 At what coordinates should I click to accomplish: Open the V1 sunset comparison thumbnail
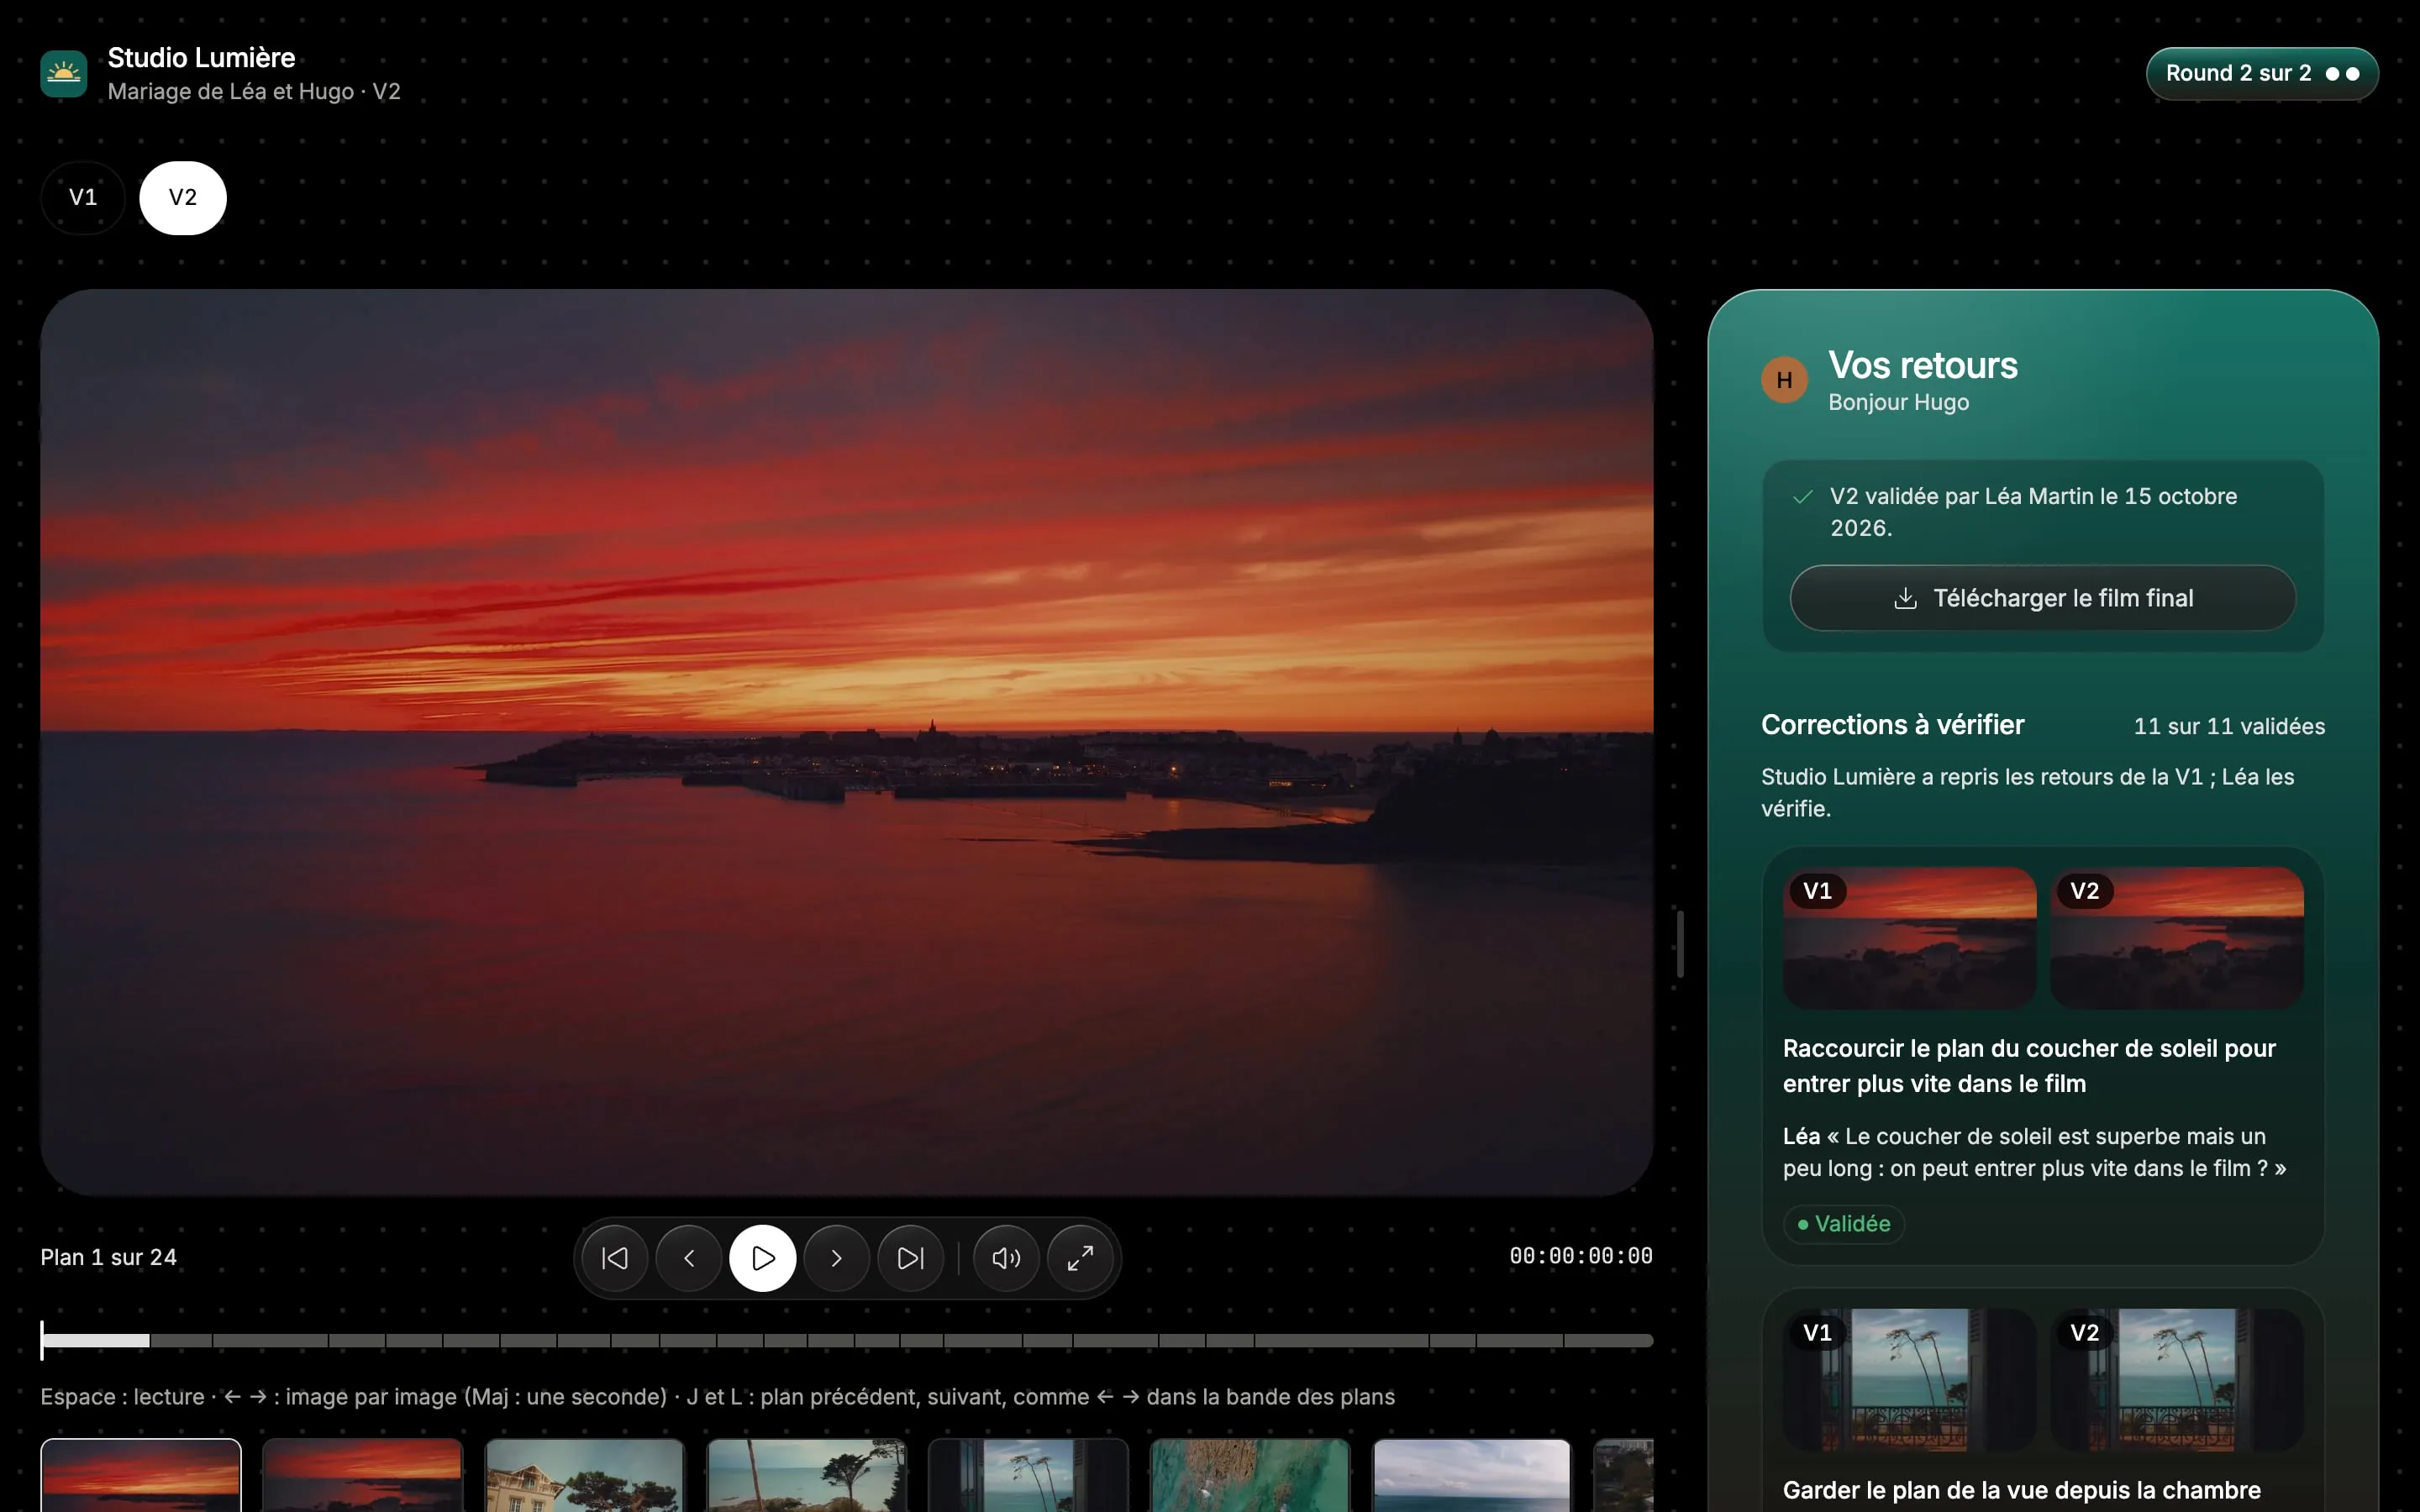pyautogui.click(x=1910, y=937)
